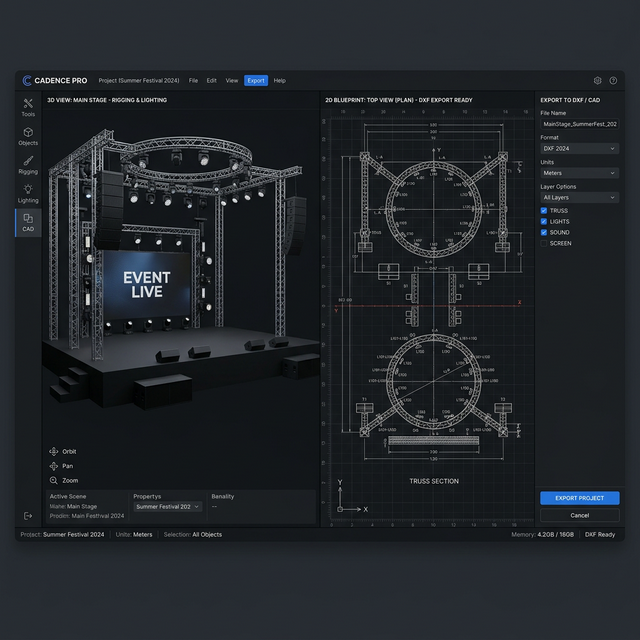This screenshot has height=640, width=640.
Task: Click the EXPORT TO DXF / CAD heading
Action: tap(570, 100)
